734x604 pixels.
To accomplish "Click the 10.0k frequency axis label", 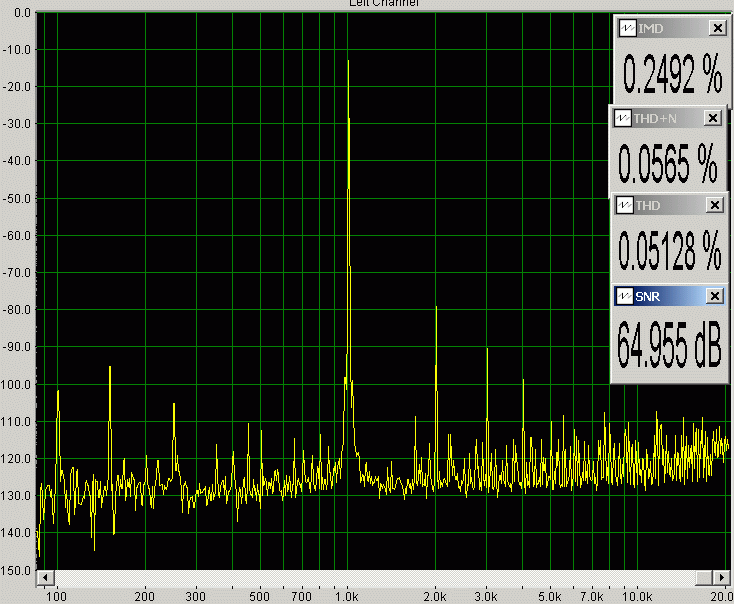I will click(637, 597).
